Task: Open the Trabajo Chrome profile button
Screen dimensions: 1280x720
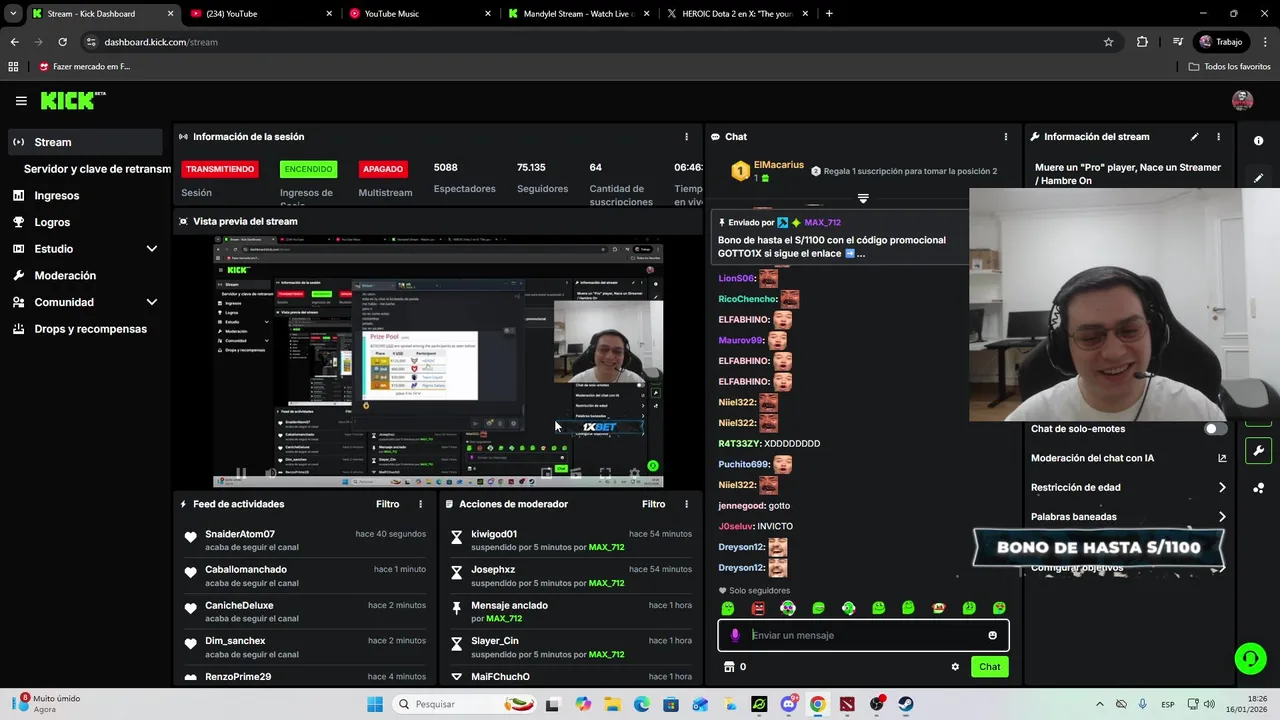Action: (1221, 42)
